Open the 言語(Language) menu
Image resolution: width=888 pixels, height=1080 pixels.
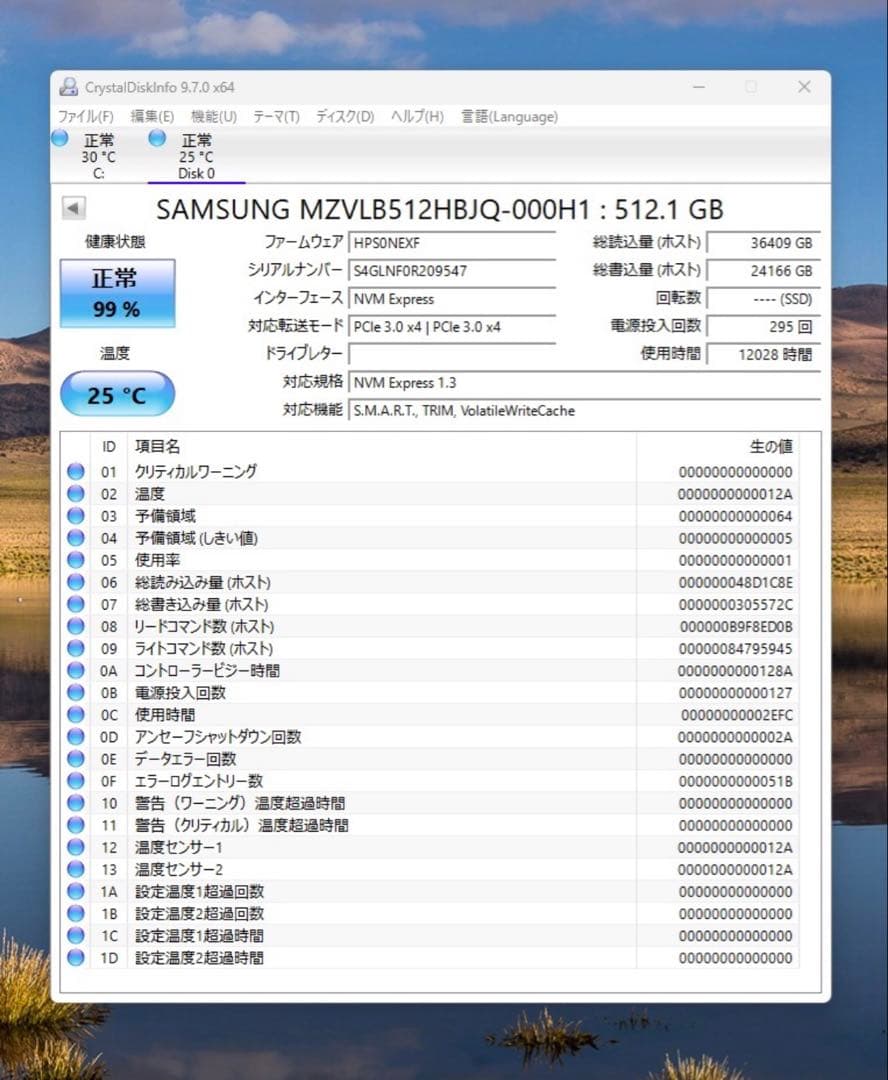pos(509,116)
